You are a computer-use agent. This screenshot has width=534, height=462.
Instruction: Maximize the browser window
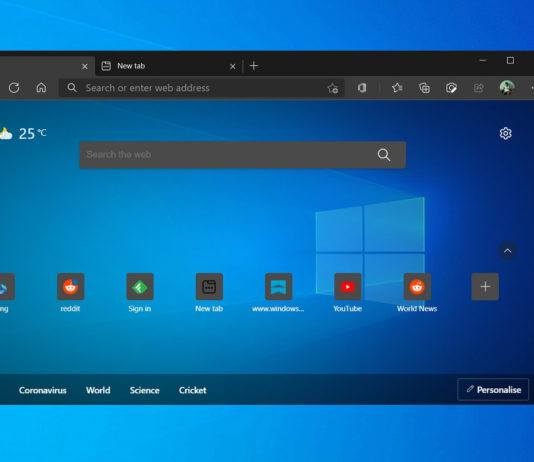pos(510,61)
